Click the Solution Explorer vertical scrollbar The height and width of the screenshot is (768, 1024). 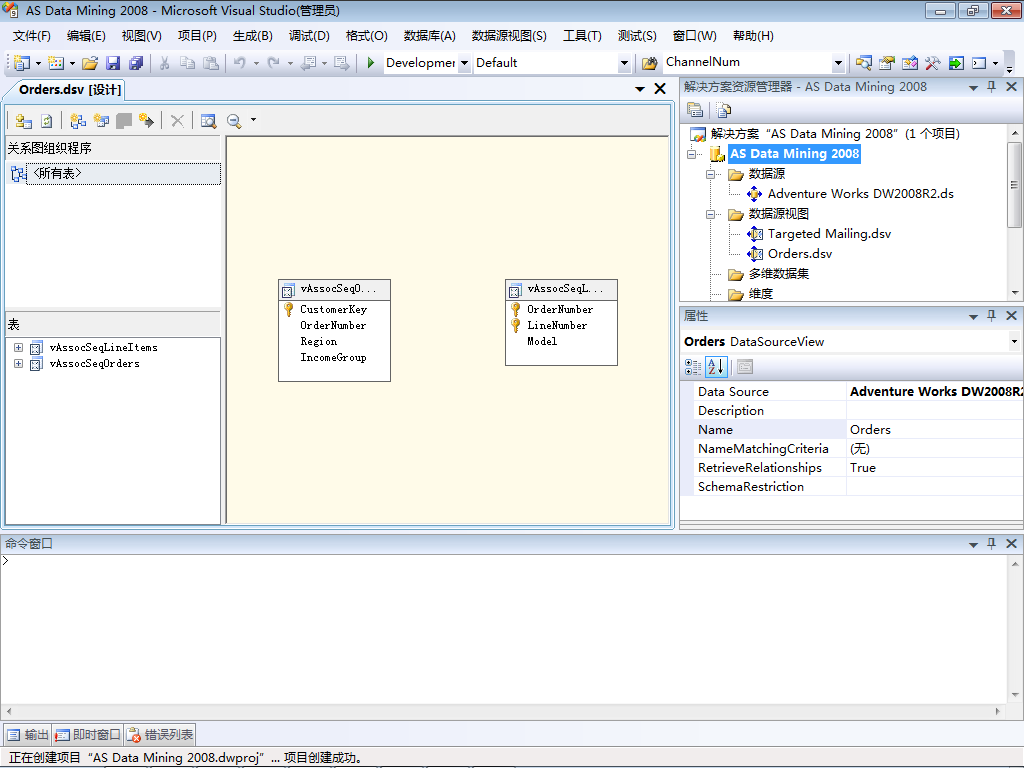tap(1014, 213)
